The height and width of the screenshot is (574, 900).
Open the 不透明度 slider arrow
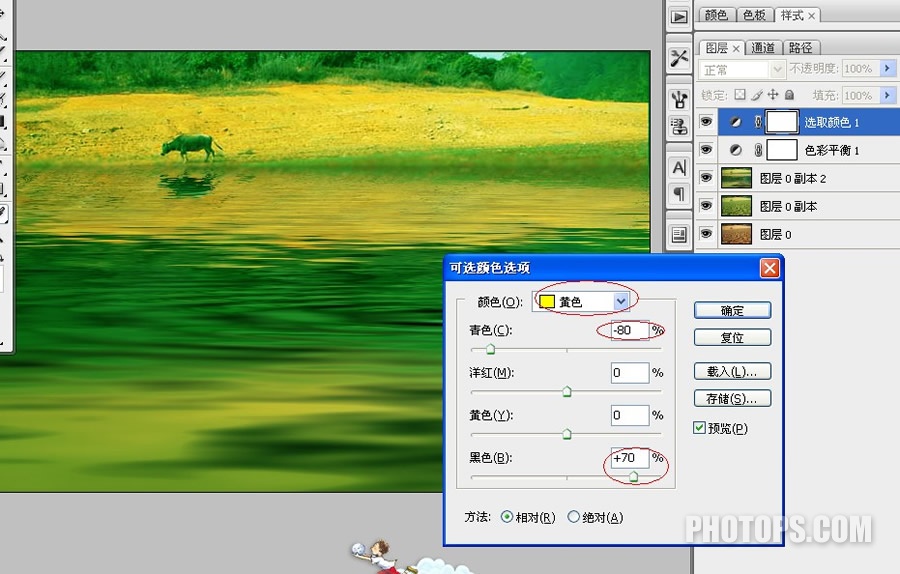point(887,68)
